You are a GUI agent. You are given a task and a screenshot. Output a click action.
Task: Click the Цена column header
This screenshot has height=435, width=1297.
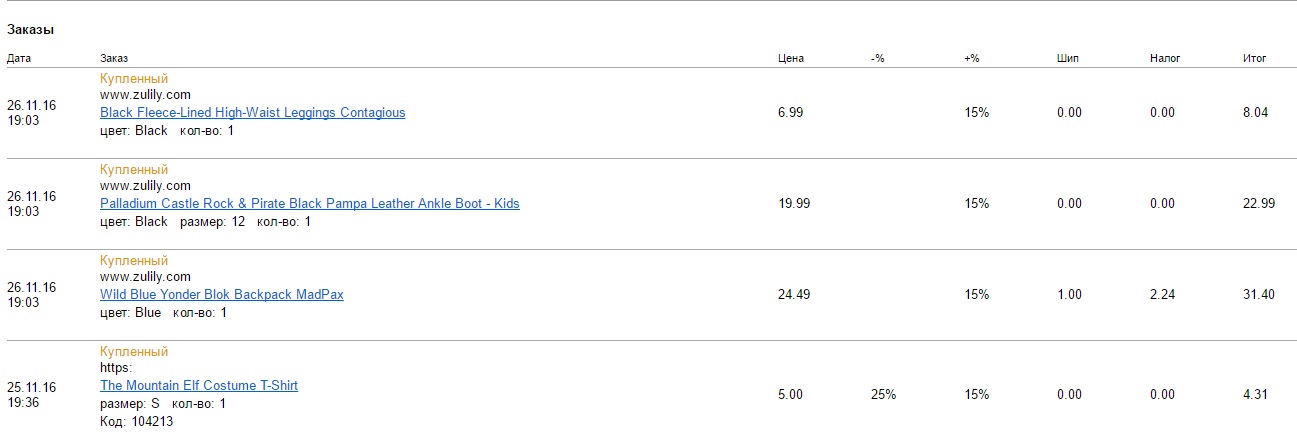tap(791, 58)
